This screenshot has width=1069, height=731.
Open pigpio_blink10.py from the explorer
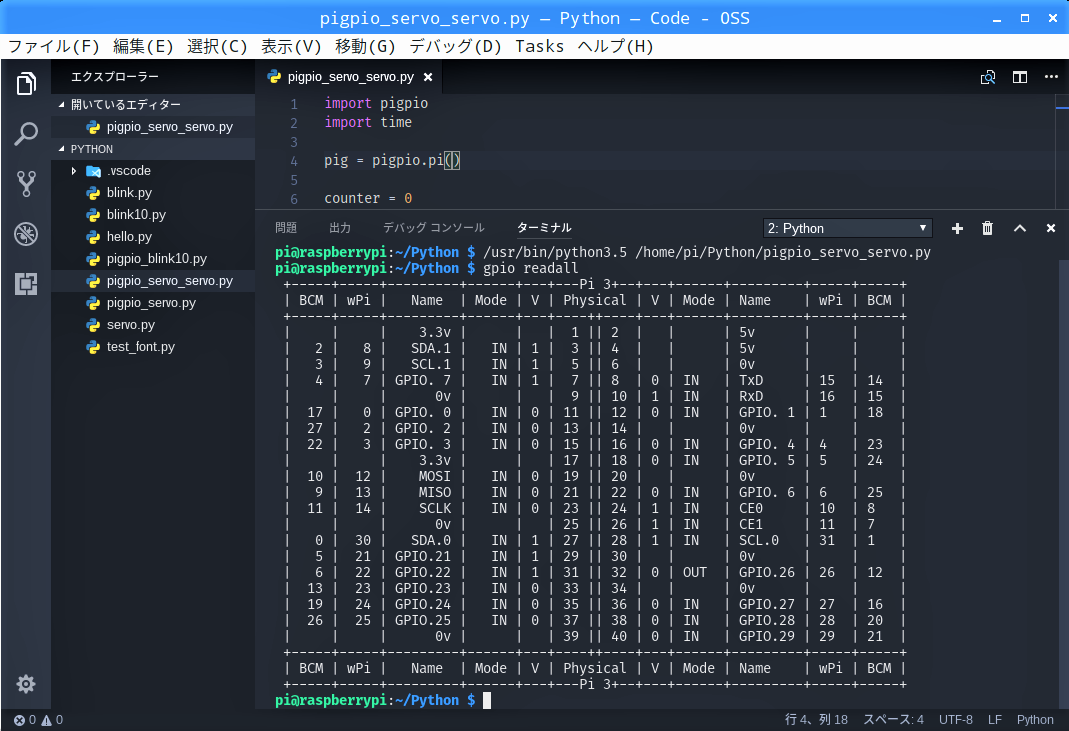click(153, 258)
